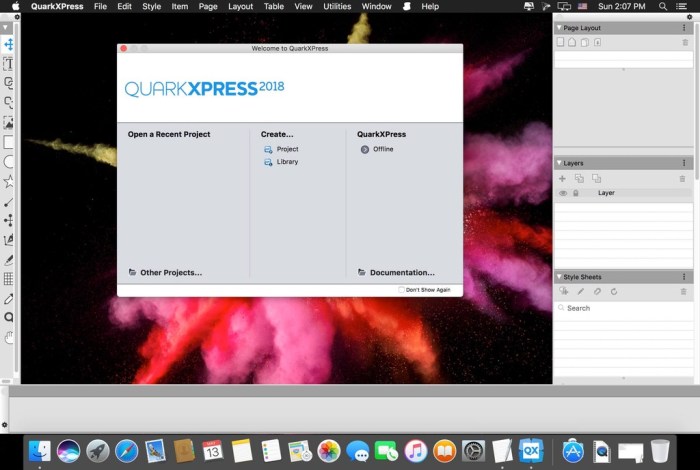Click gear icon atop tools palette
This screenshot has width=700, height=470.
(17, 17)
